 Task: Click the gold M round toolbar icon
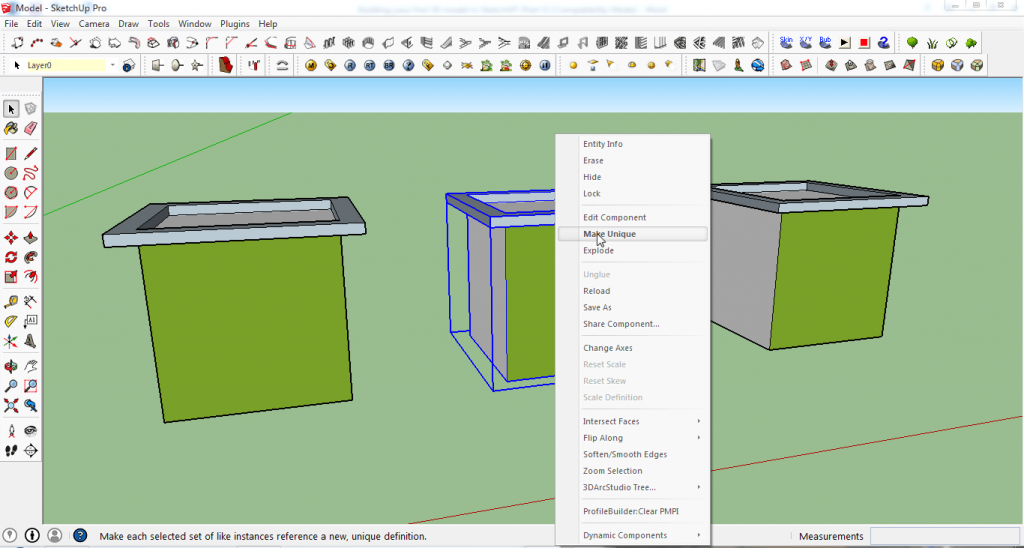(x=311, y=65)
